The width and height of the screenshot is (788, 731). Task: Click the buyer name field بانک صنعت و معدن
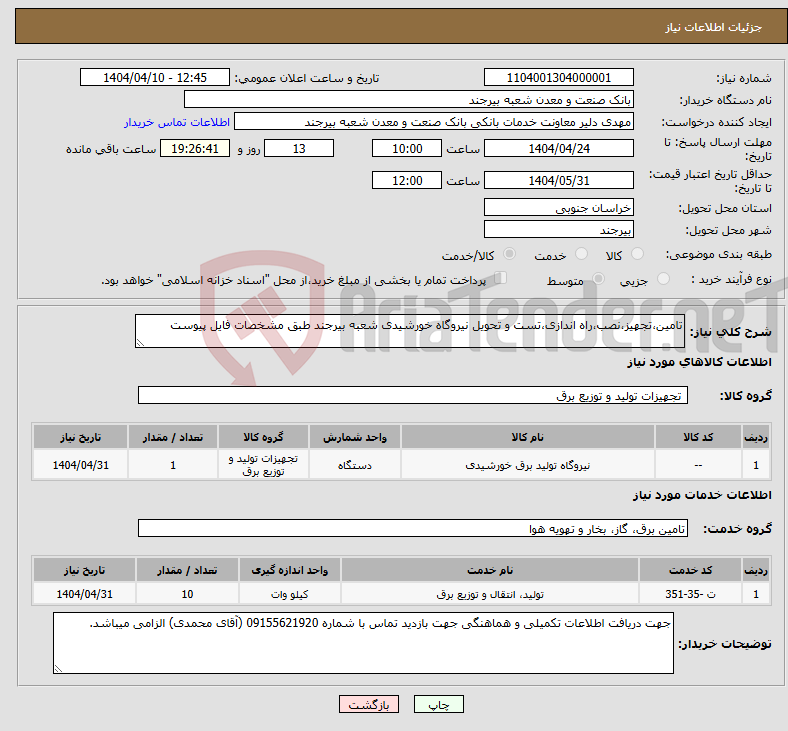[x=409, y=99]
